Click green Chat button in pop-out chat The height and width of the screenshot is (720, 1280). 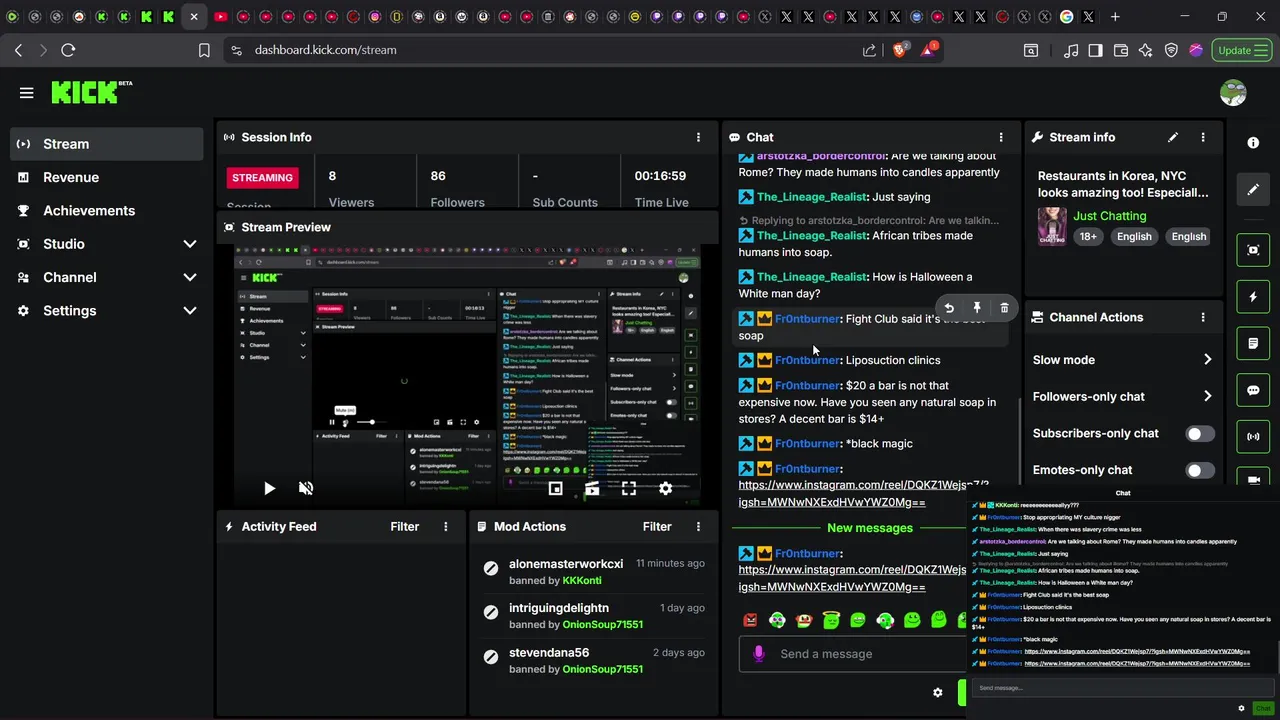pyautogui.click(x=1263, y=708)
